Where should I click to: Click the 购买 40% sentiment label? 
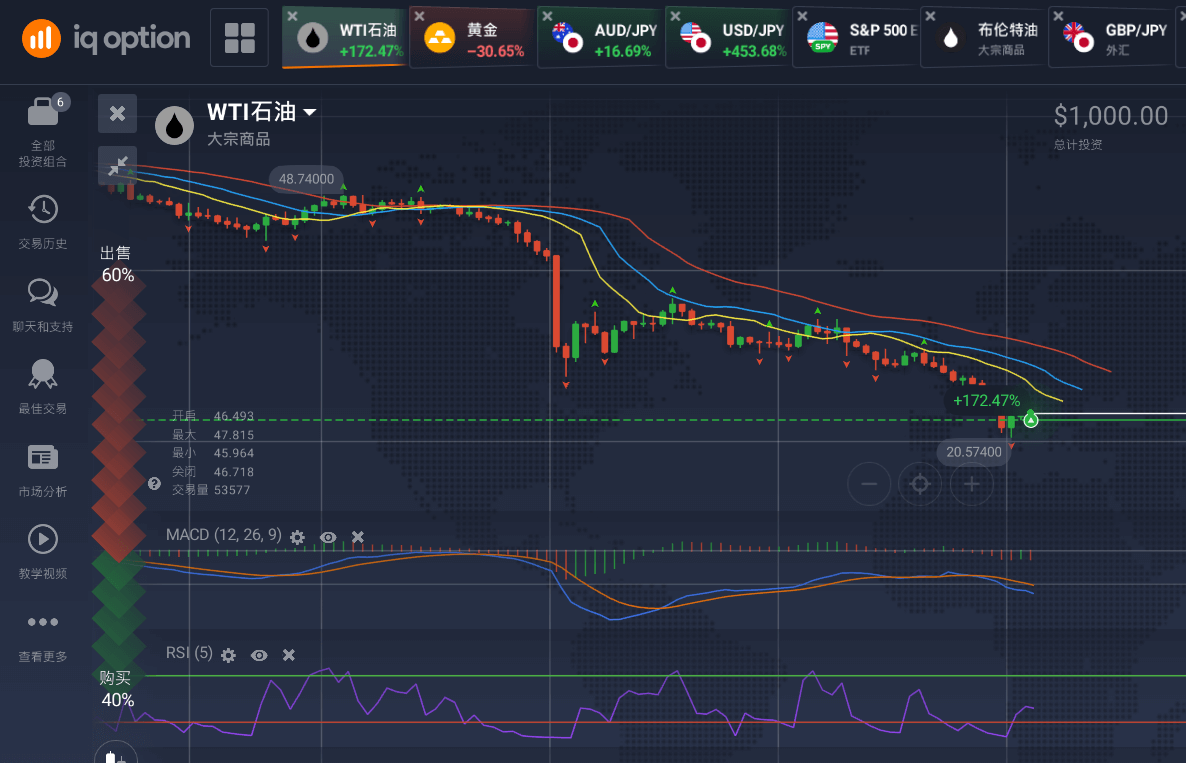pyautogui.click(x=117, y=689)
